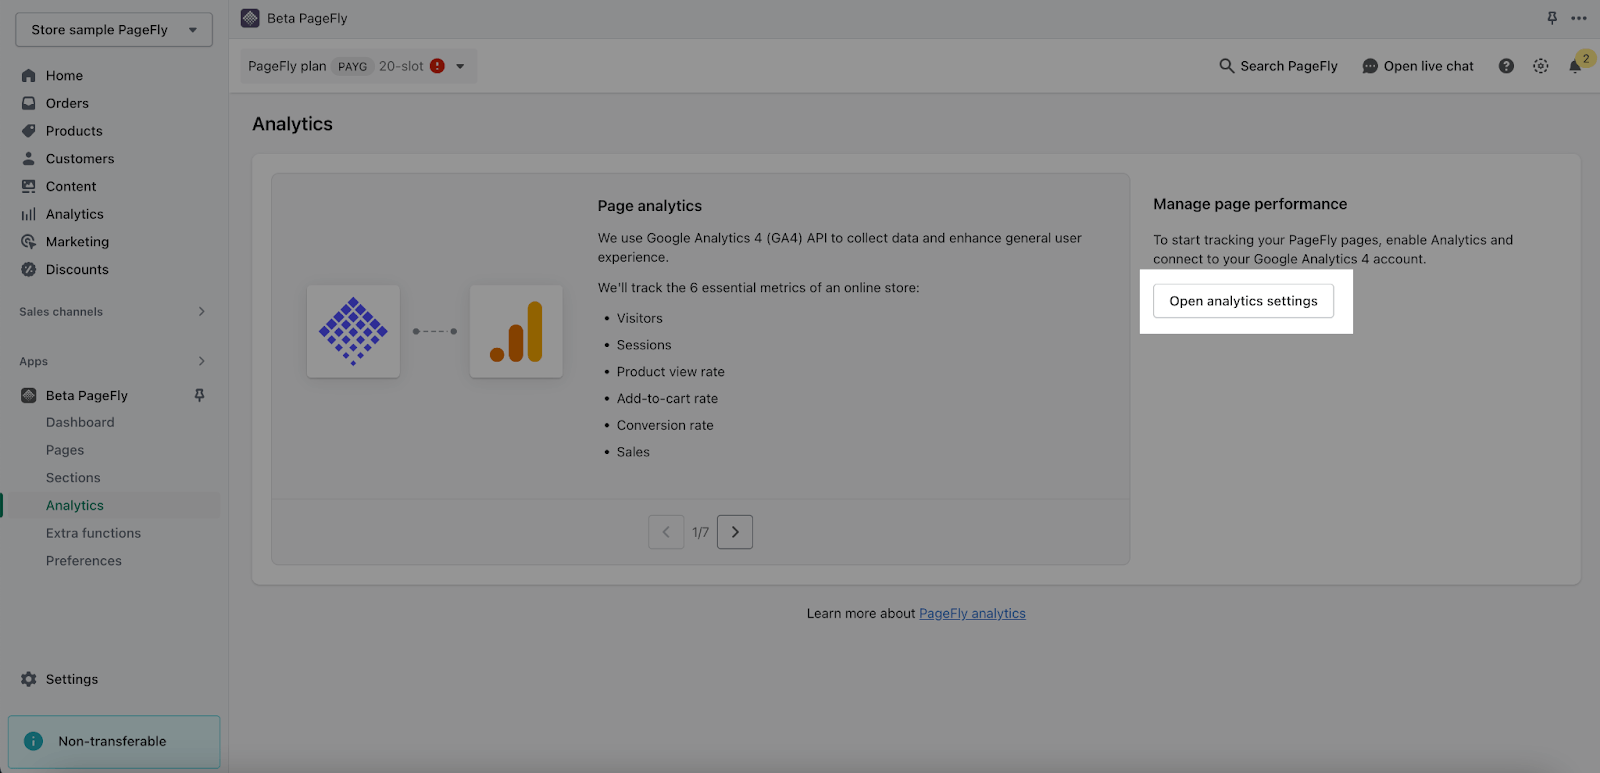This screenshot has height=773, width=1600.
Task: Open PageFly Pages menu item
Action: (x=65, y=450)
